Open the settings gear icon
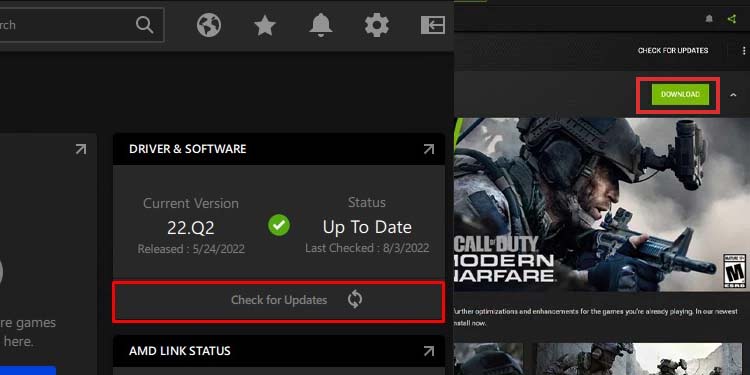Screen dimensions: 750x375 (x=377, y=25)
